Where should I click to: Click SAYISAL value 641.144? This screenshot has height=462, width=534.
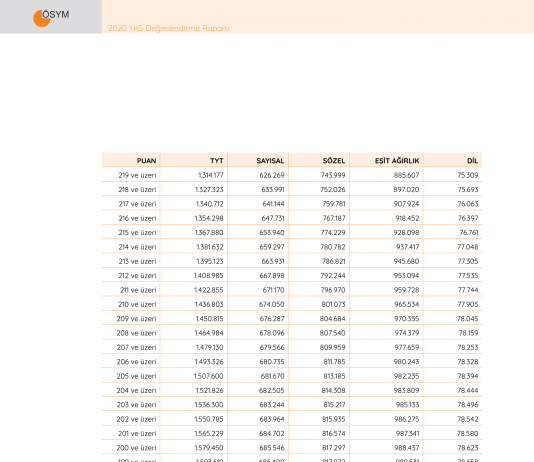(273, 204)
